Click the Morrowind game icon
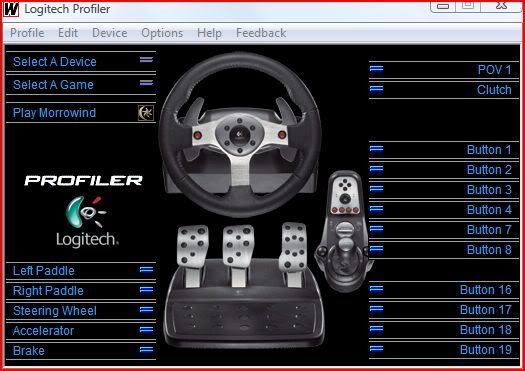Screen dimensions: 525x371 pos(146,113)
